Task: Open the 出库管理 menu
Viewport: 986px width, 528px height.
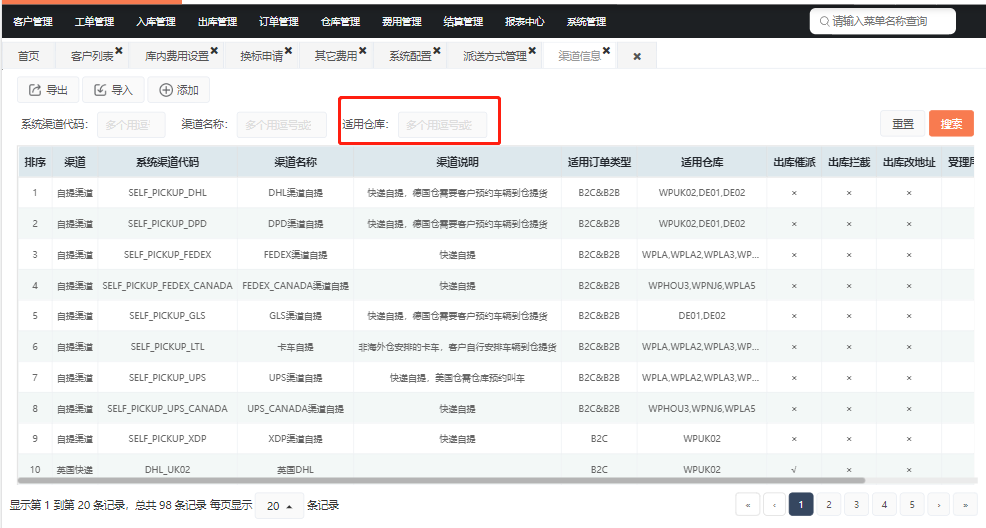Action: pyautogui.click(x=218, y=21)
